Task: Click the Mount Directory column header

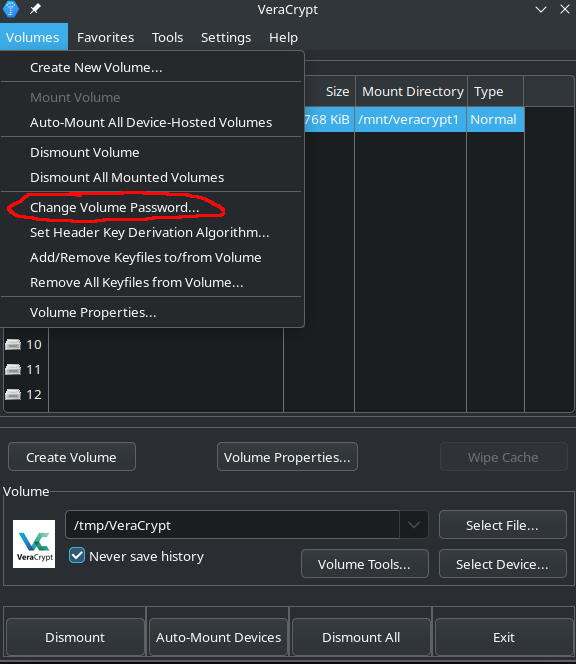Action: 412,91
